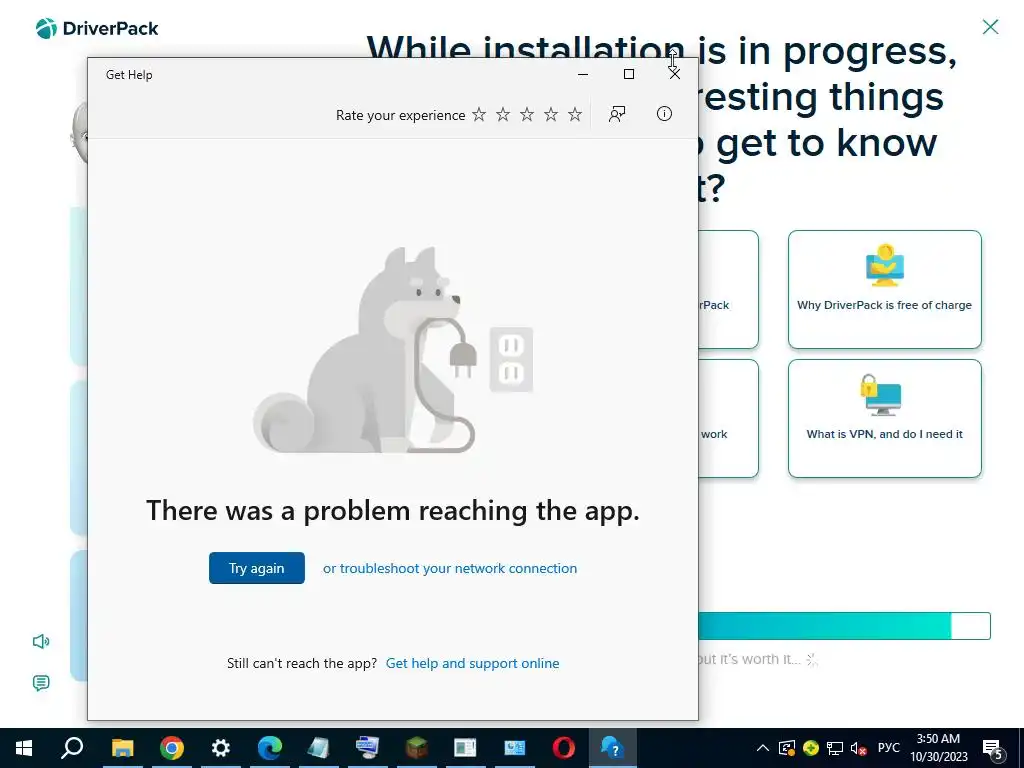The height and width of the screenshot is (768, 1024).
Task: Open Settings gear in taskbar
Action: 221,748
